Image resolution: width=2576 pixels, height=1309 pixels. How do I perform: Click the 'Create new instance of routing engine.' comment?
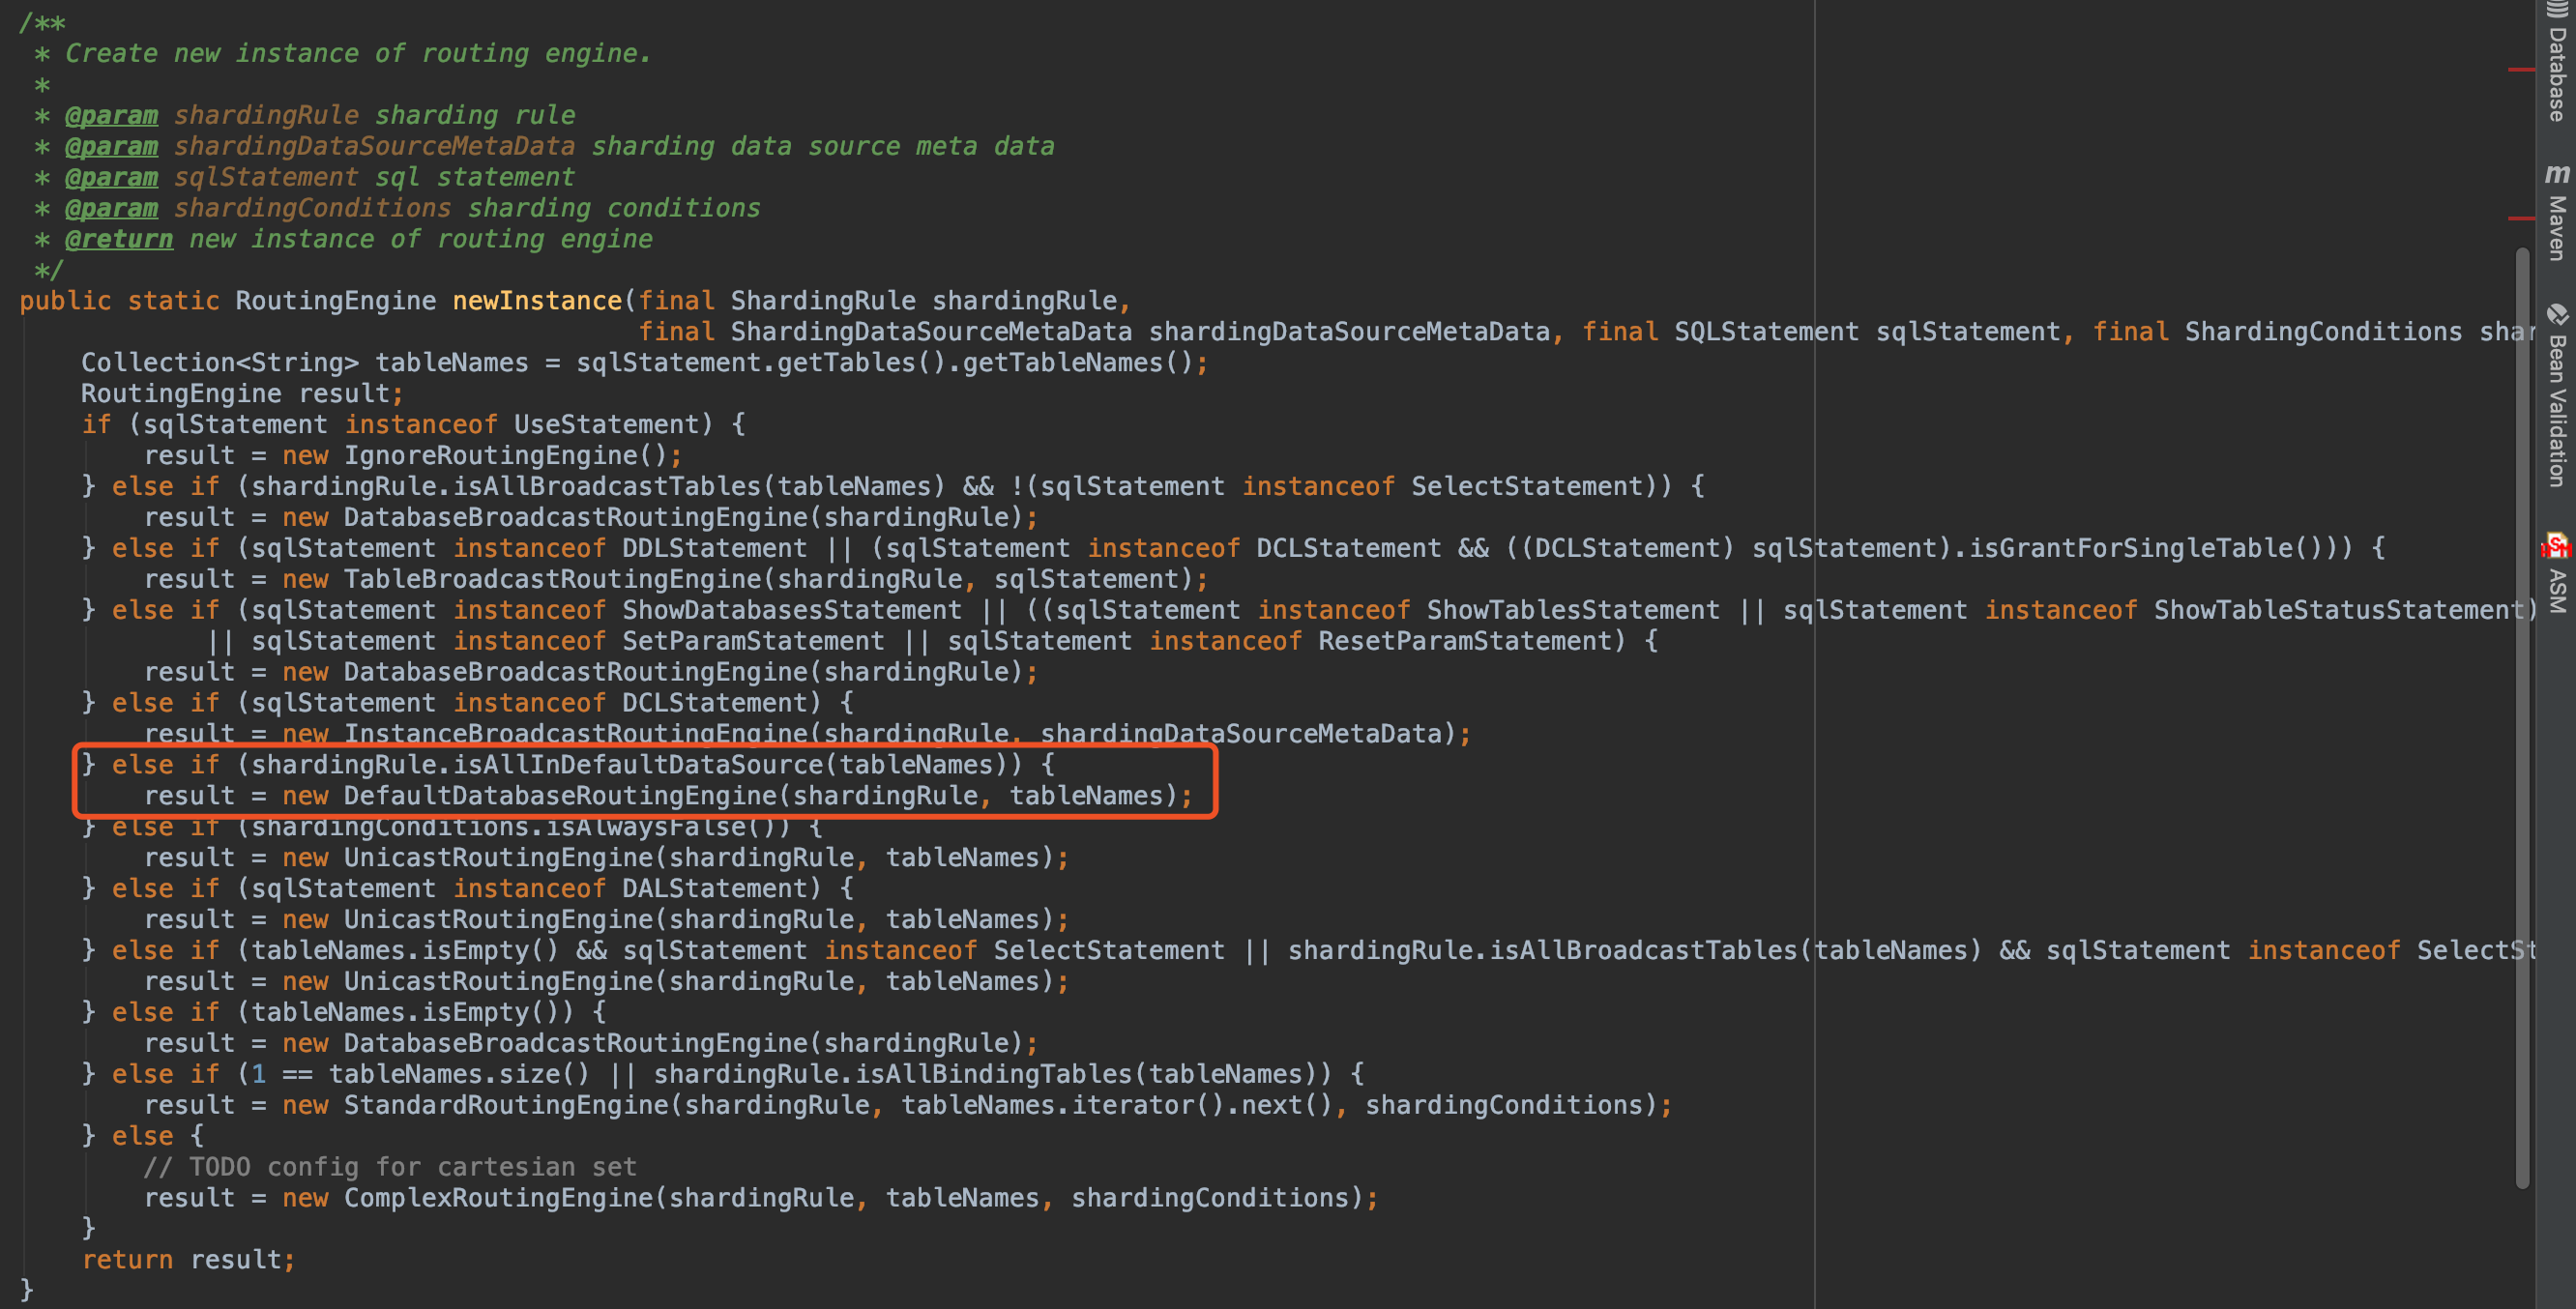(358, 53)
